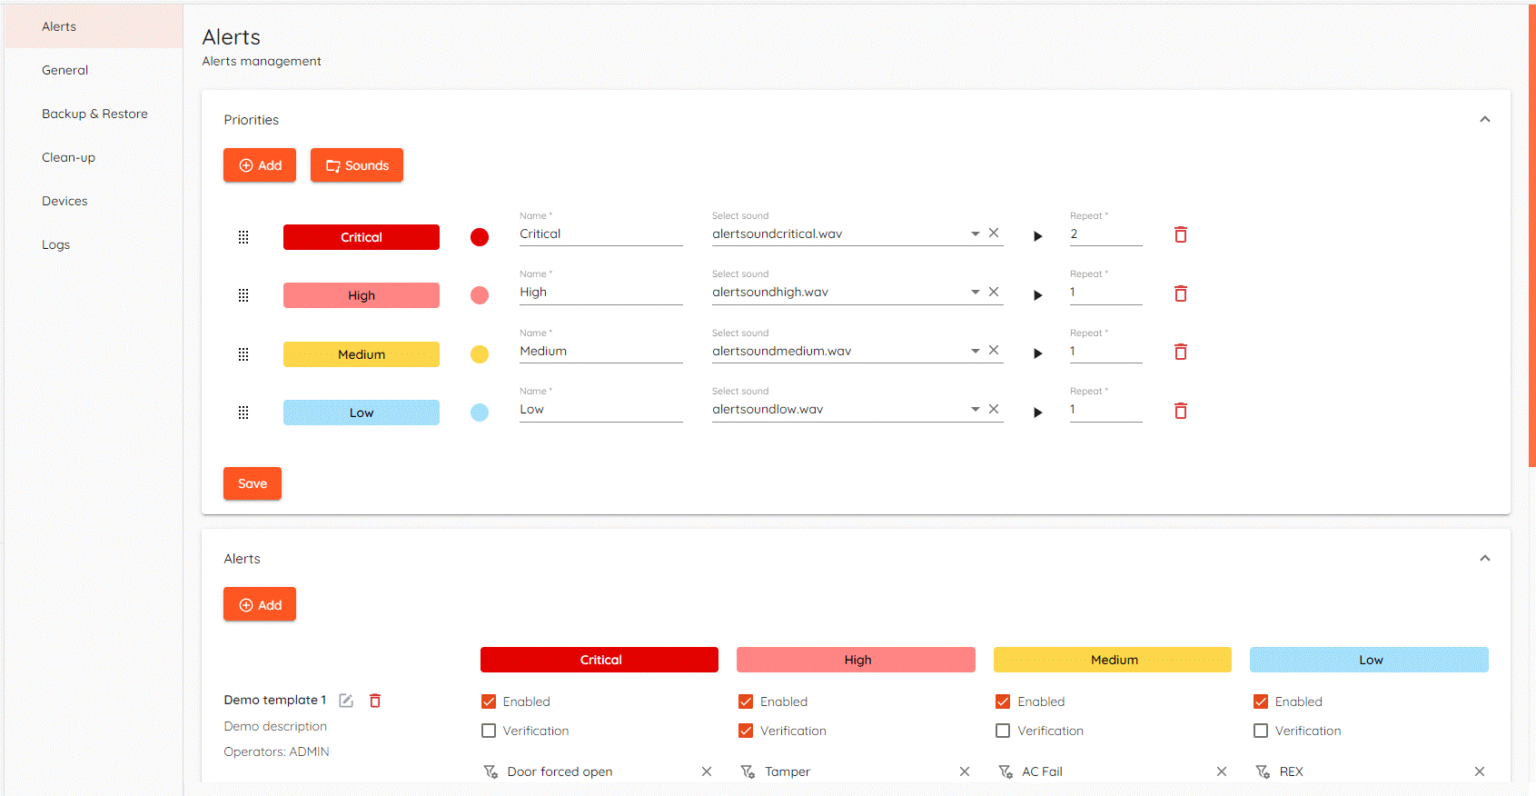This screenshot has width=1536, height=796.
Task: Enable Verification under the Medium column
Action: (1003, 730)
